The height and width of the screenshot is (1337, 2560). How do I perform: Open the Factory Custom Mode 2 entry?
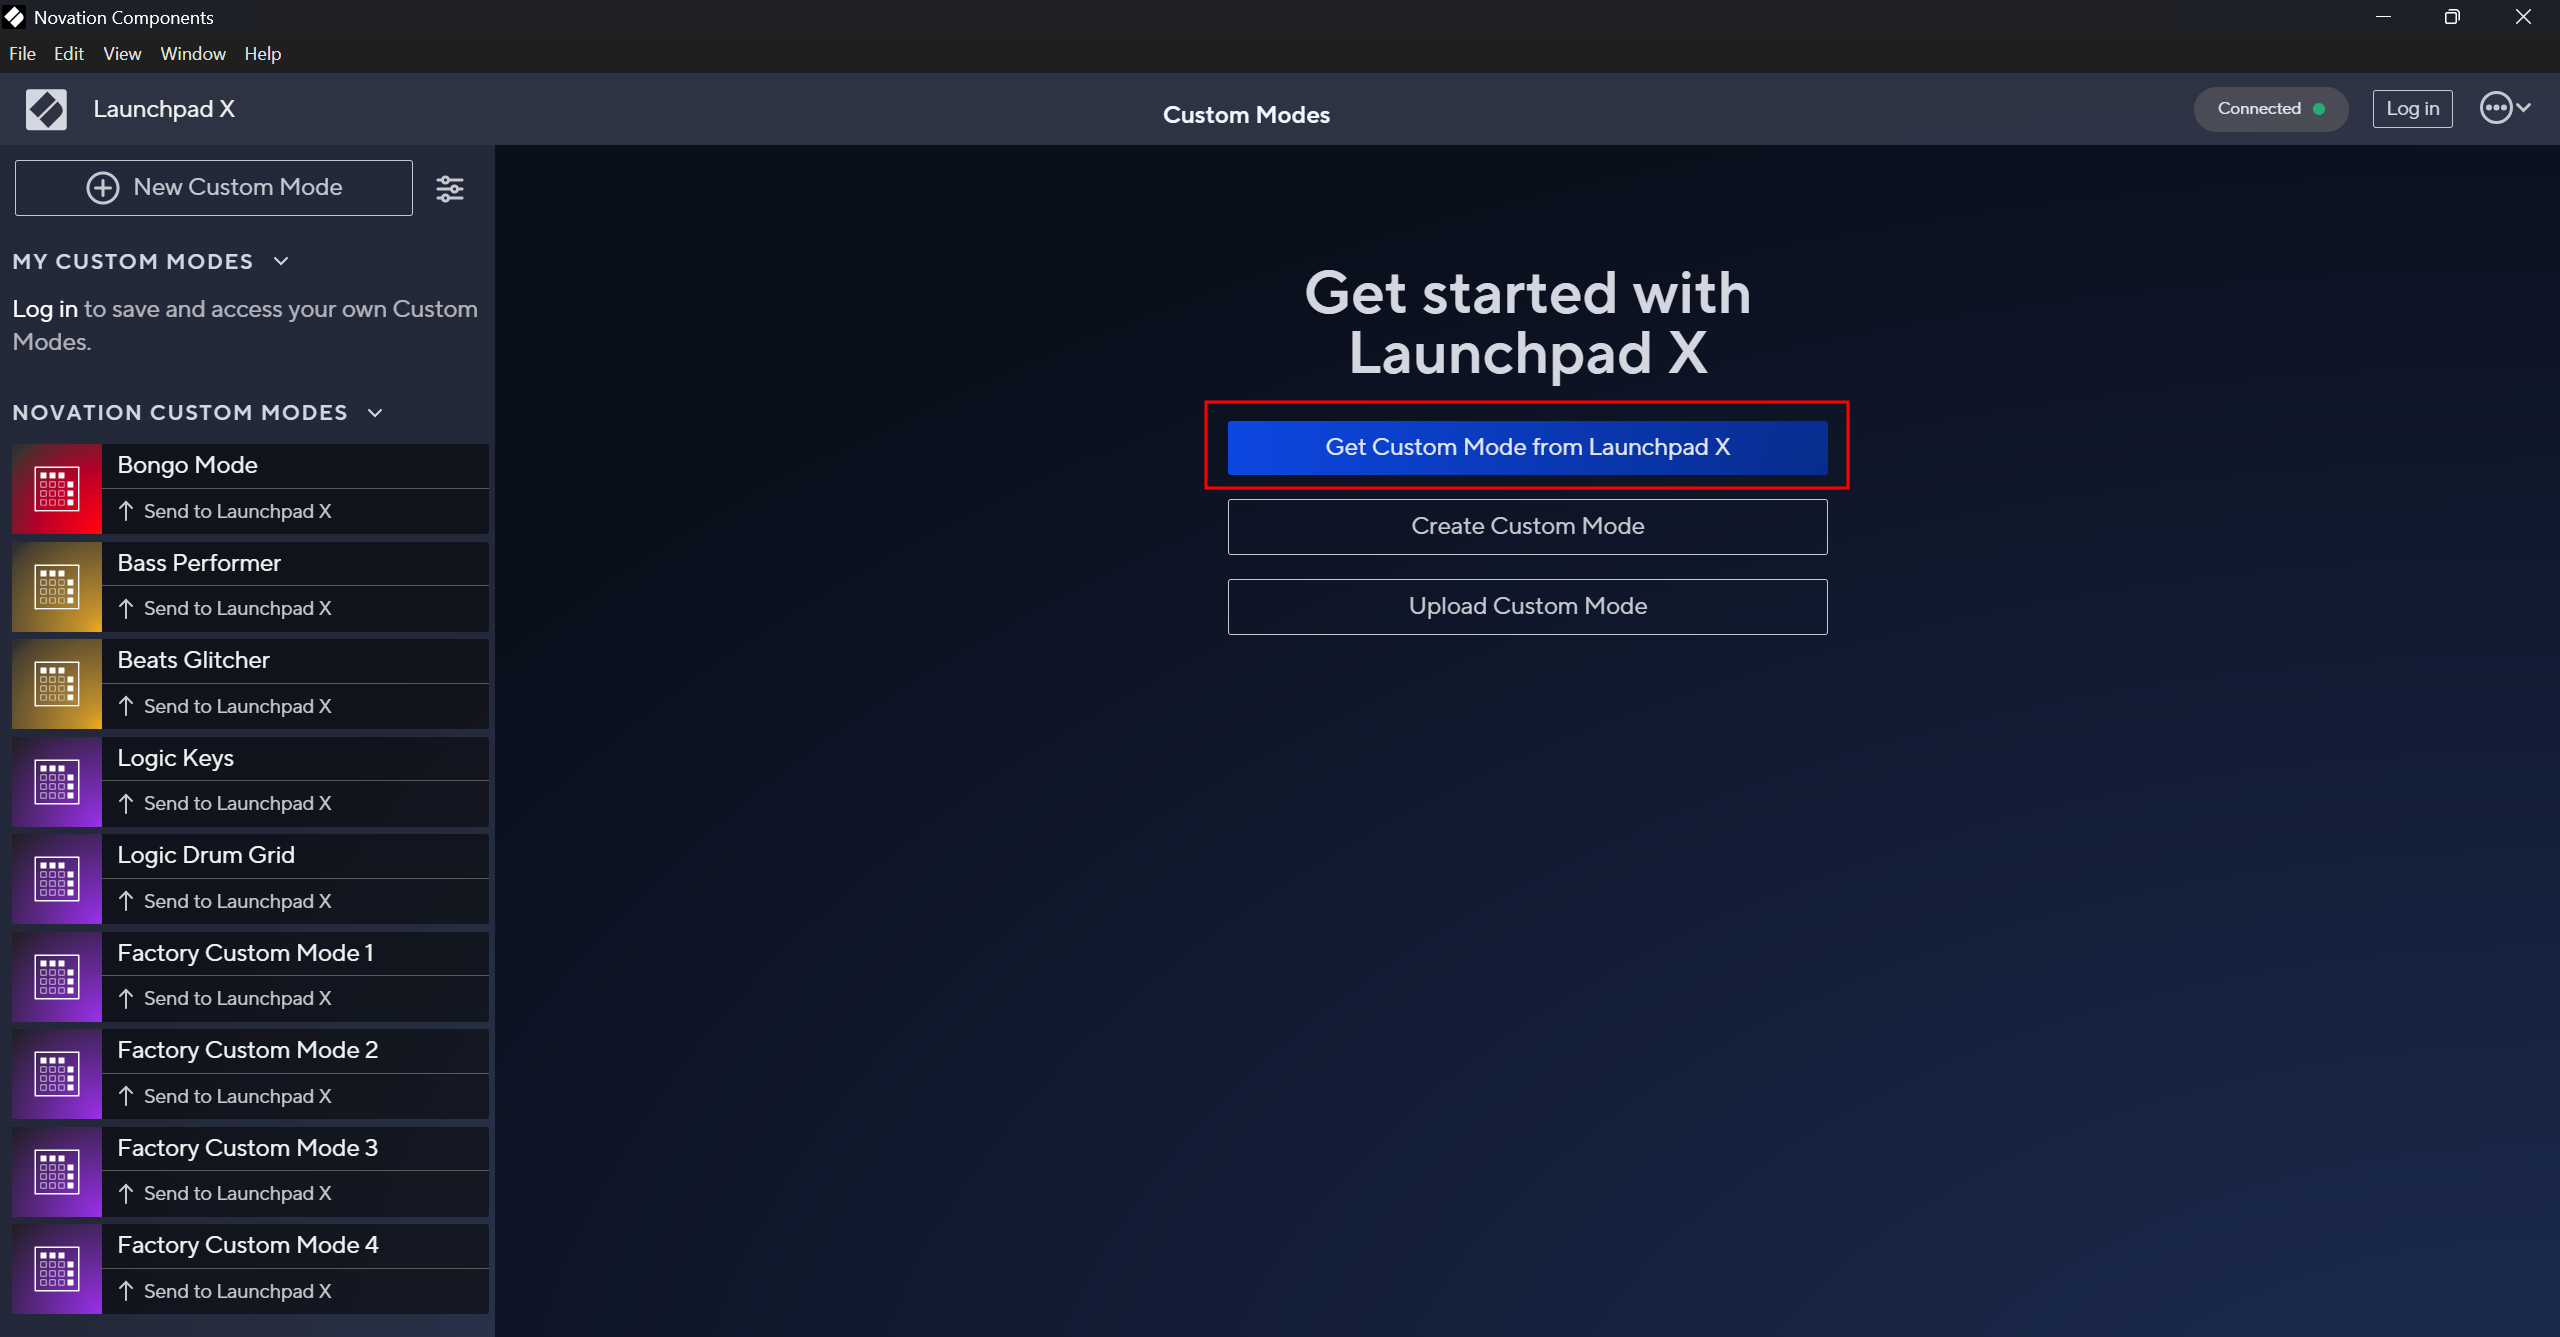296,1051
